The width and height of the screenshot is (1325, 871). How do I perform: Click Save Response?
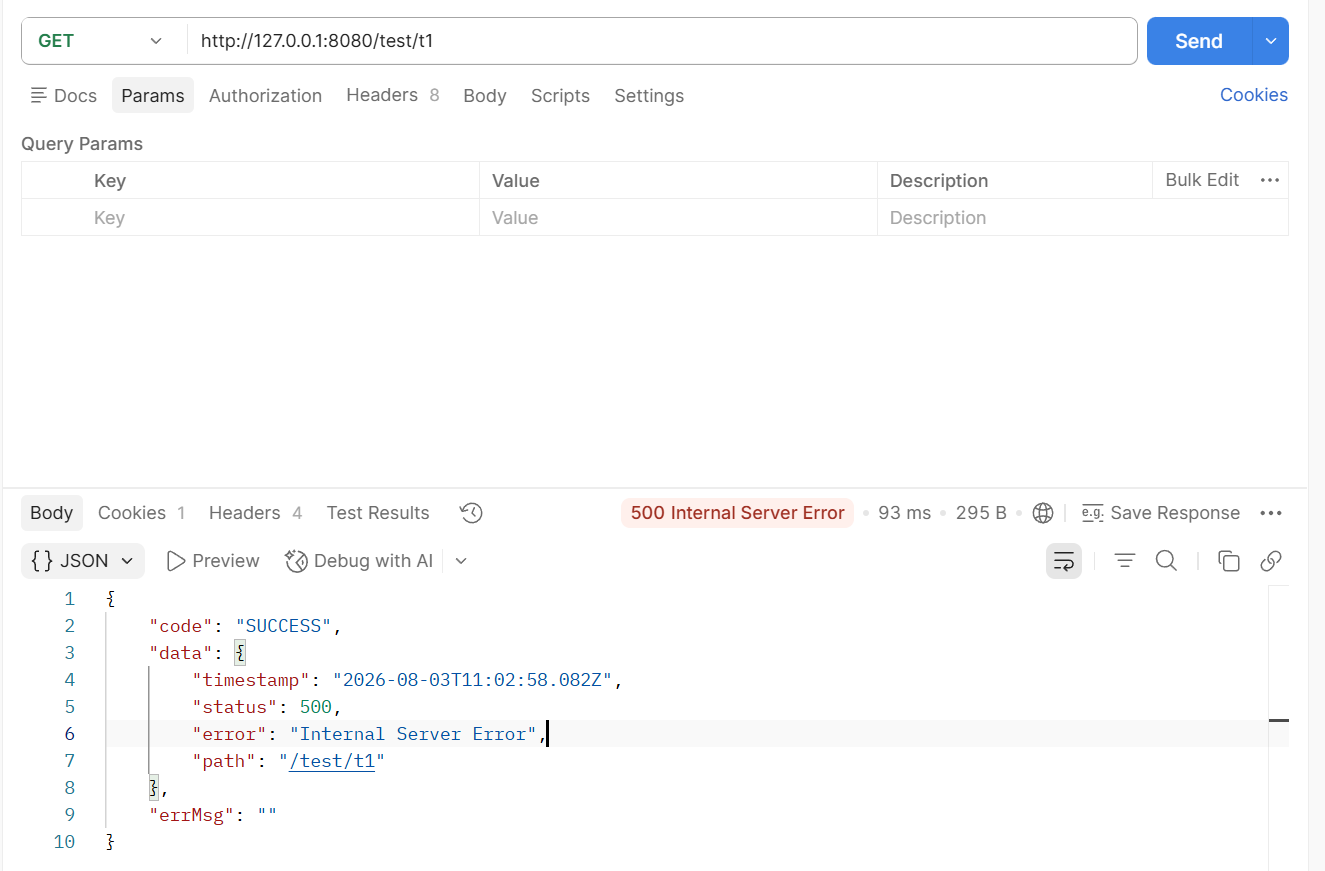tap(1161, 513)
